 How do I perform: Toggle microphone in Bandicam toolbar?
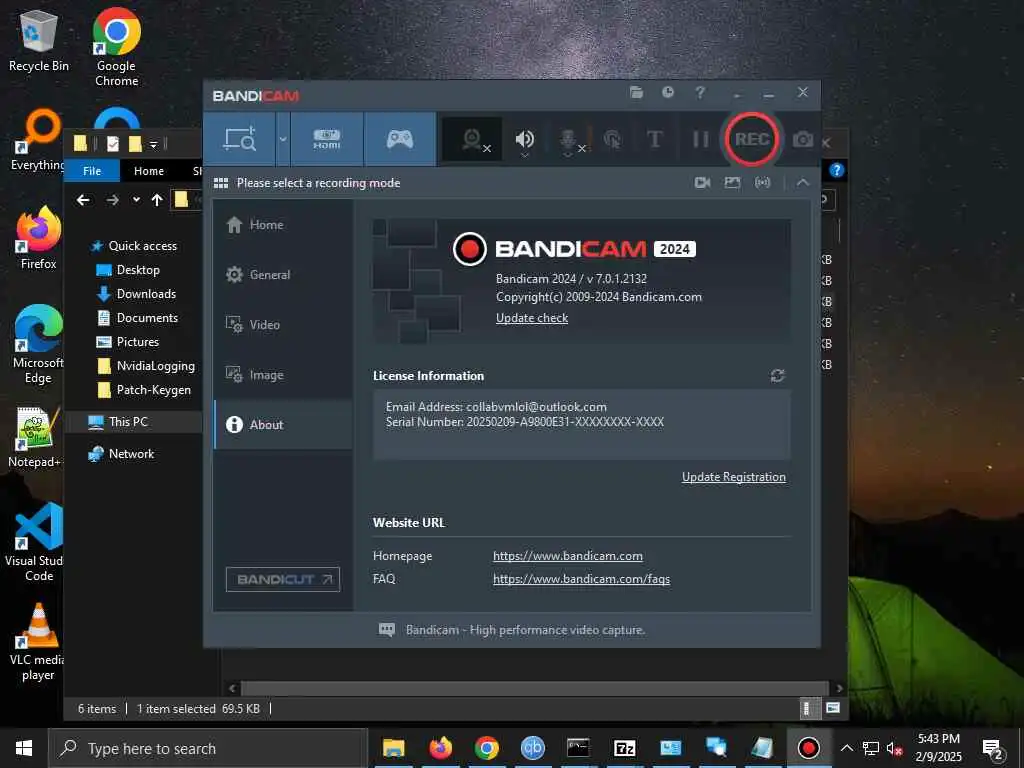tap(569, 140)
